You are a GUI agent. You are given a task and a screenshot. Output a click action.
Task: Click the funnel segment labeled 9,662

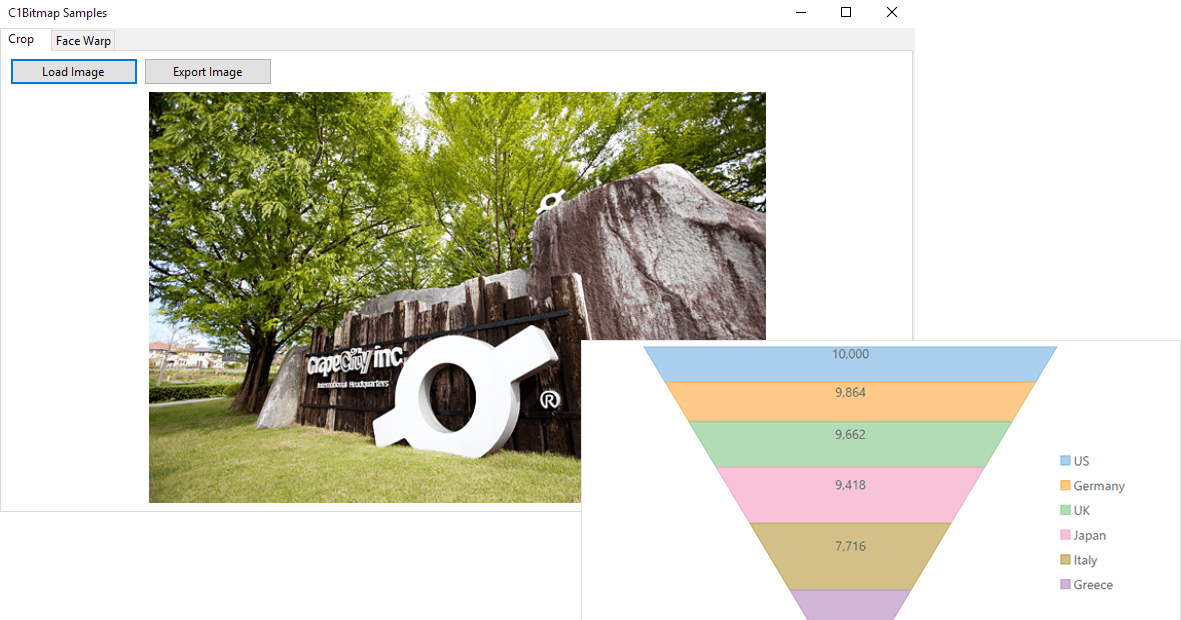[850, 444]
